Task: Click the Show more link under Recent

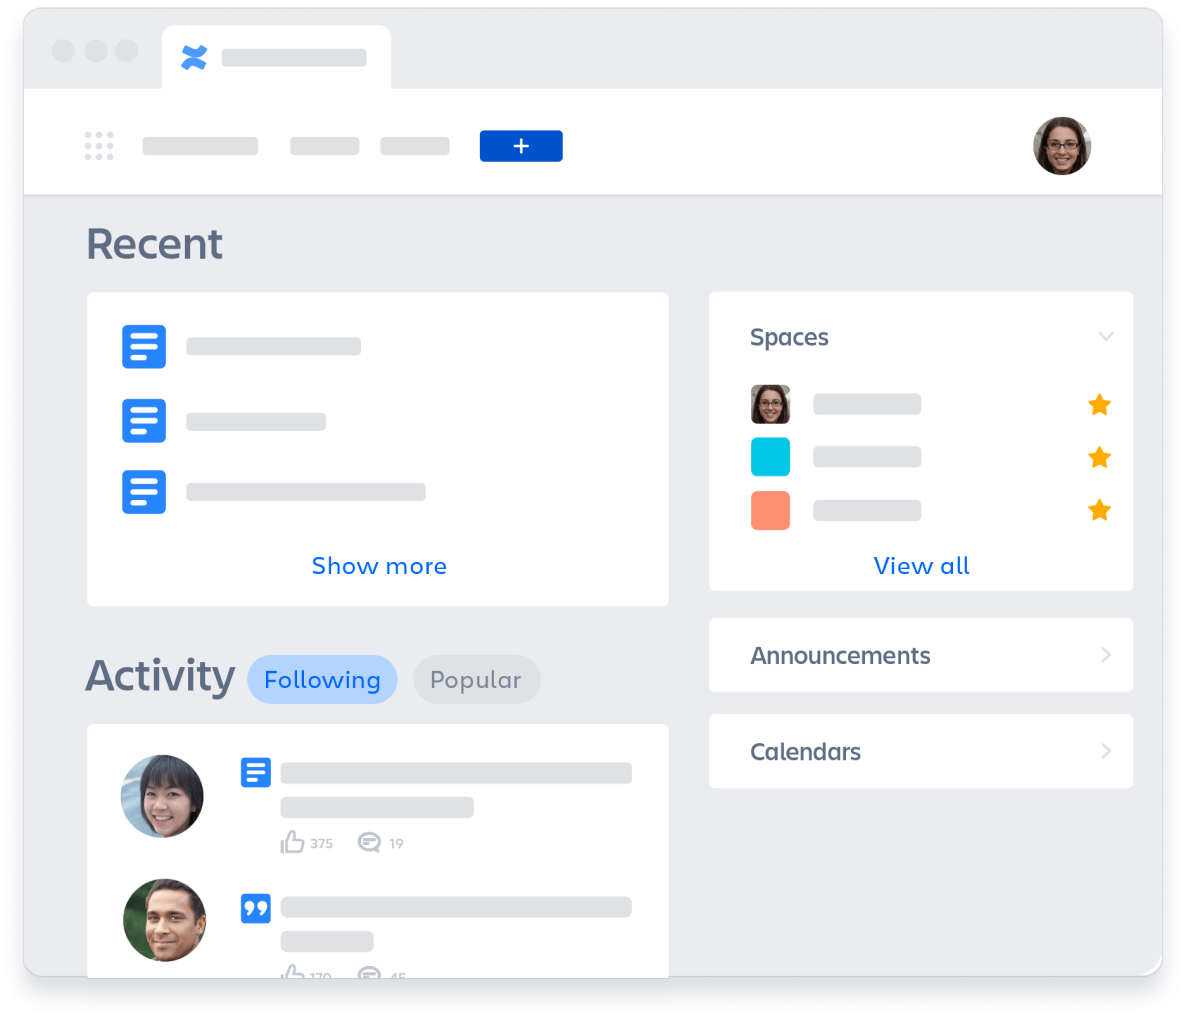Action: click(x=378, y=566)
